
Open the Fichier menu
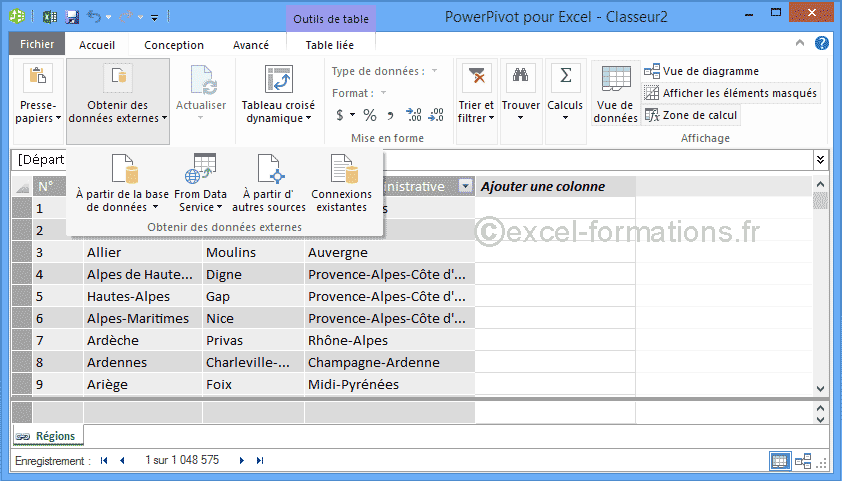point(37,44)
